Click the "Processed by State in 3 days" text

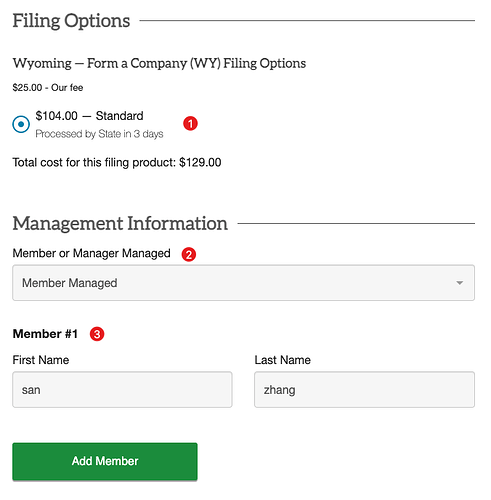(x=99, y=134)
